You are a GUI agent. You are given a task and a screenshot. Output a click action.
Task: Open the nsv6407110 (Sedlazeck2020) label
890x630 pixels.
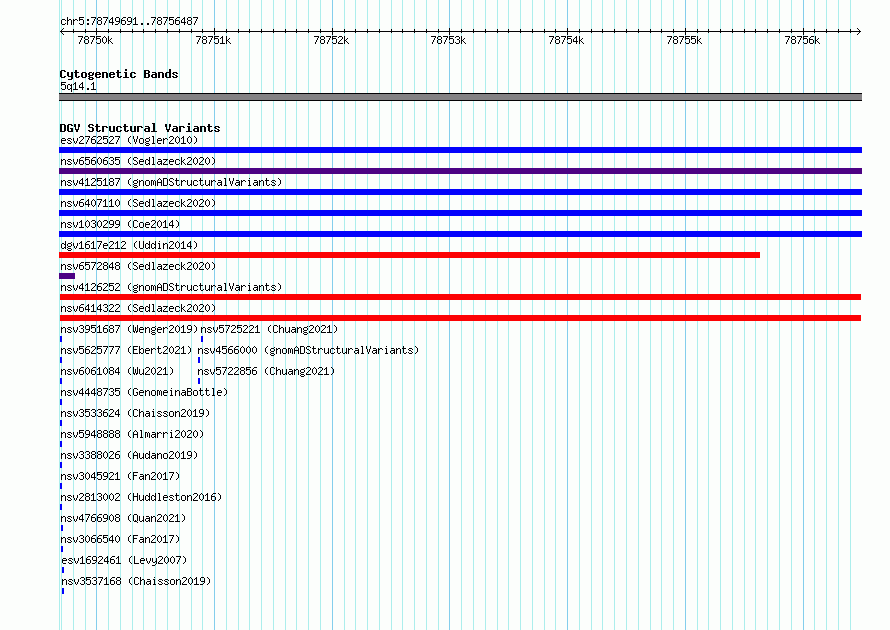tap(138, 203)
